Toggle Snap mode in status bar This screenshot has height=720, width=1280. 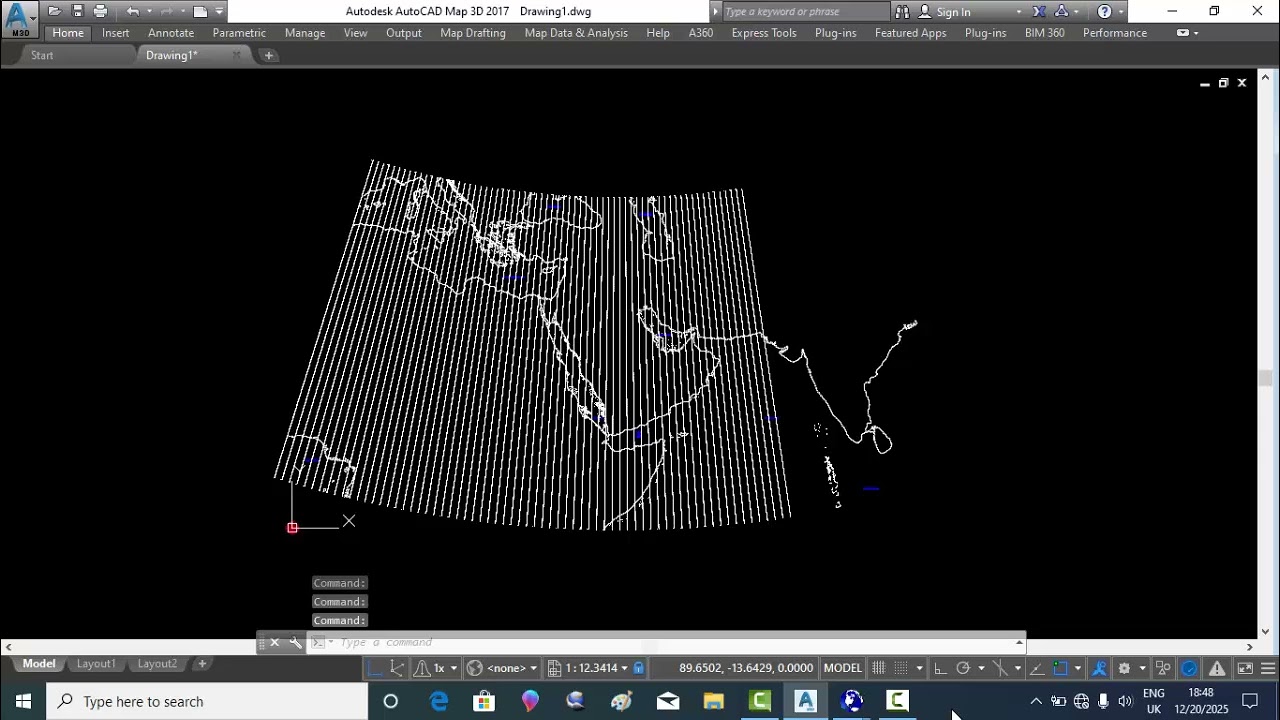pos(901,668)
